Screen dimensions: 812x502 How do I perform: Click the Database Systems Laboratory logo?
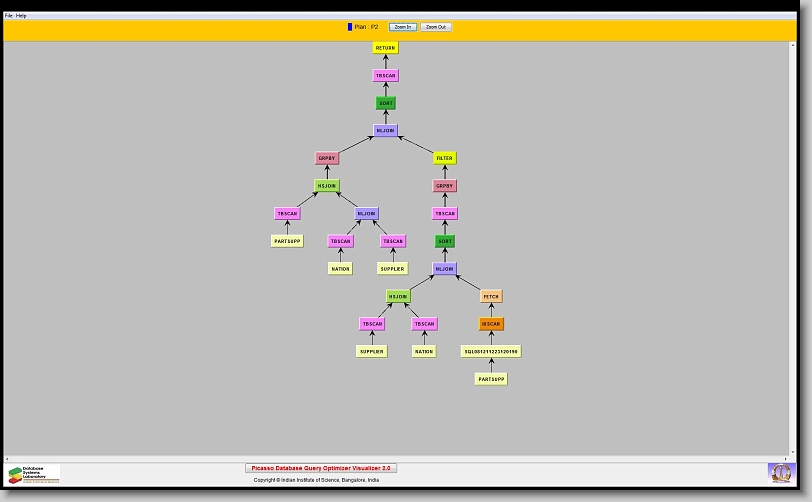click(33, 474)
